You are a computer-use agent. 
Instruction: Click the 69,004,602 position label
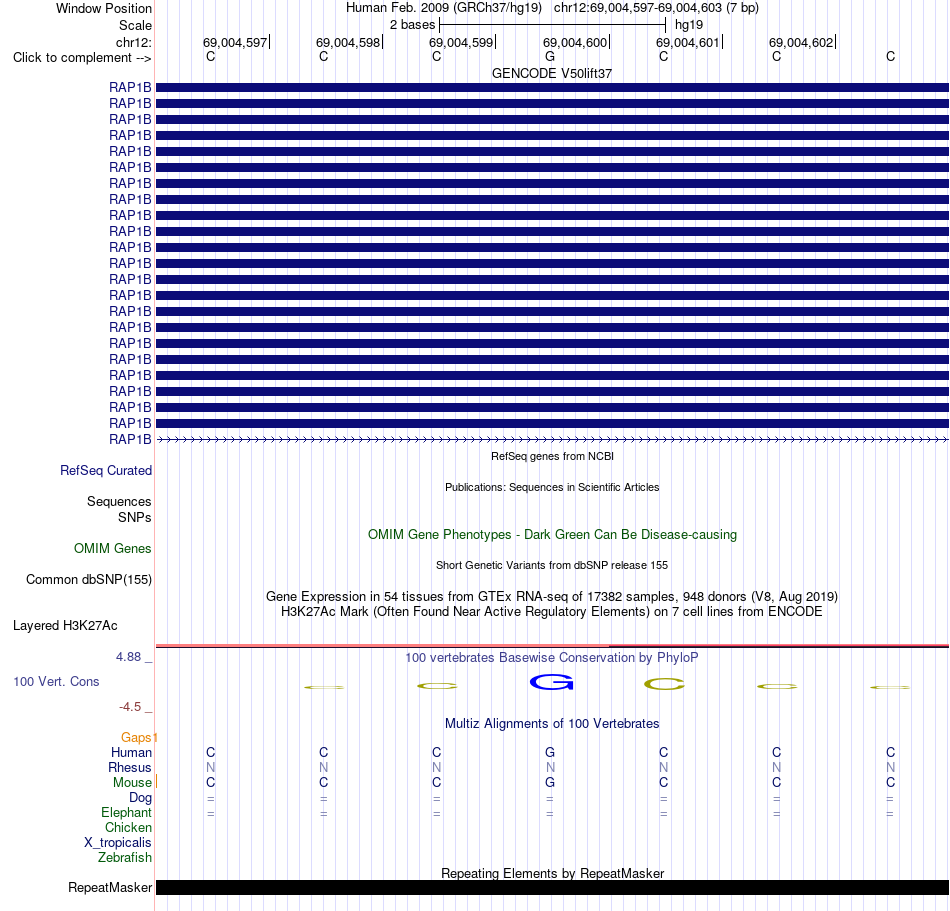(x=801, y=42)
